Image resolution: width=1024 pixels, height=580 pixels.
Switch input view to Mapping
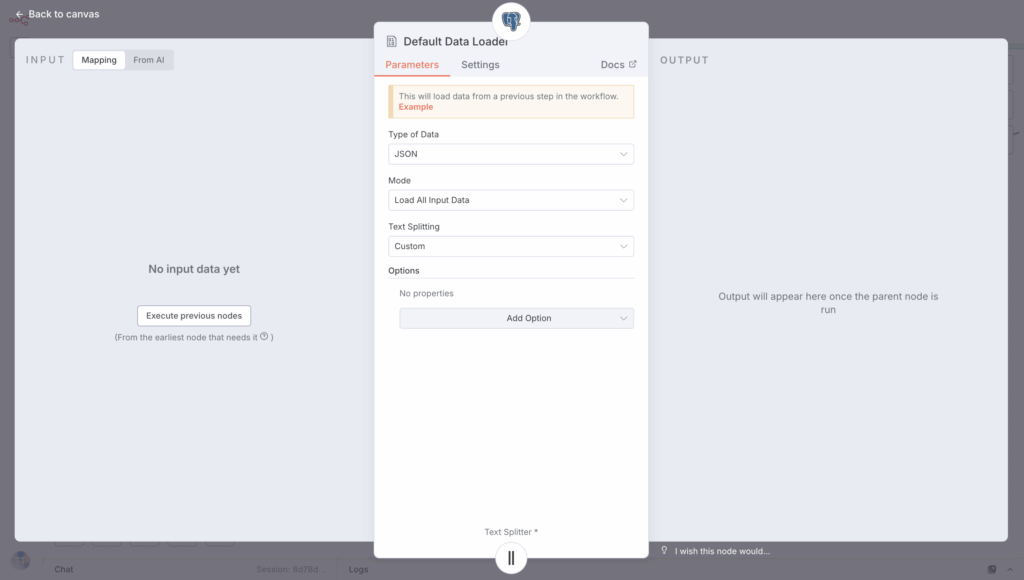(x=99, y=60)
